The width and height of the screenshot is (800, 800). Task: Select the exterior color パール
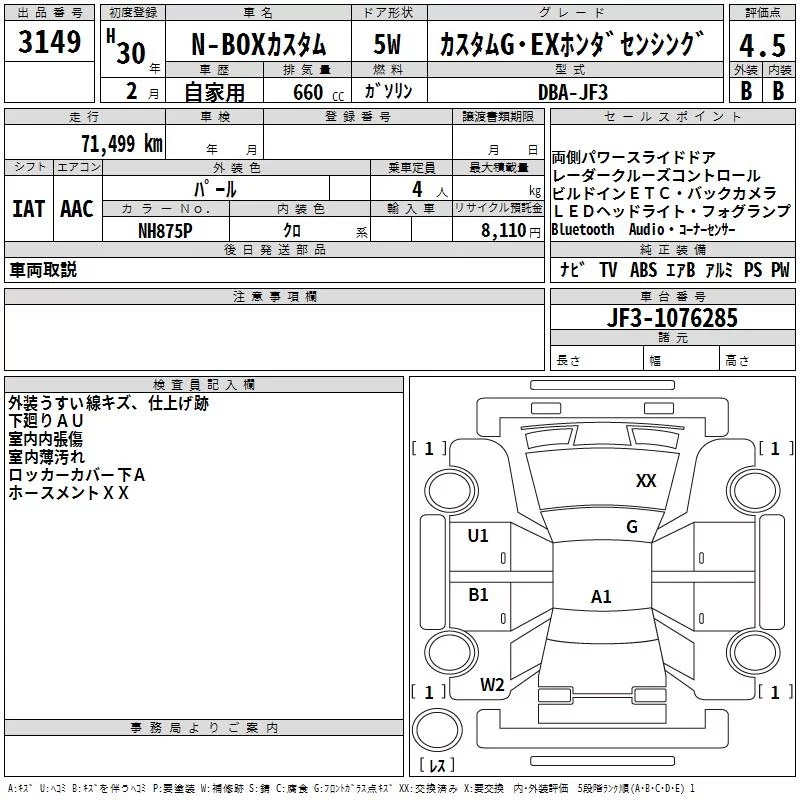tap(215, 189)
